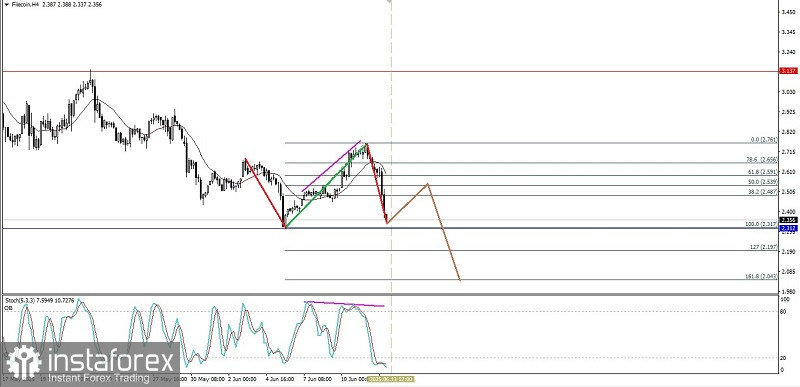Select the highlighted 2025.06.13 12:00 date label
The image size is (800, 387).
click(391, 379)
